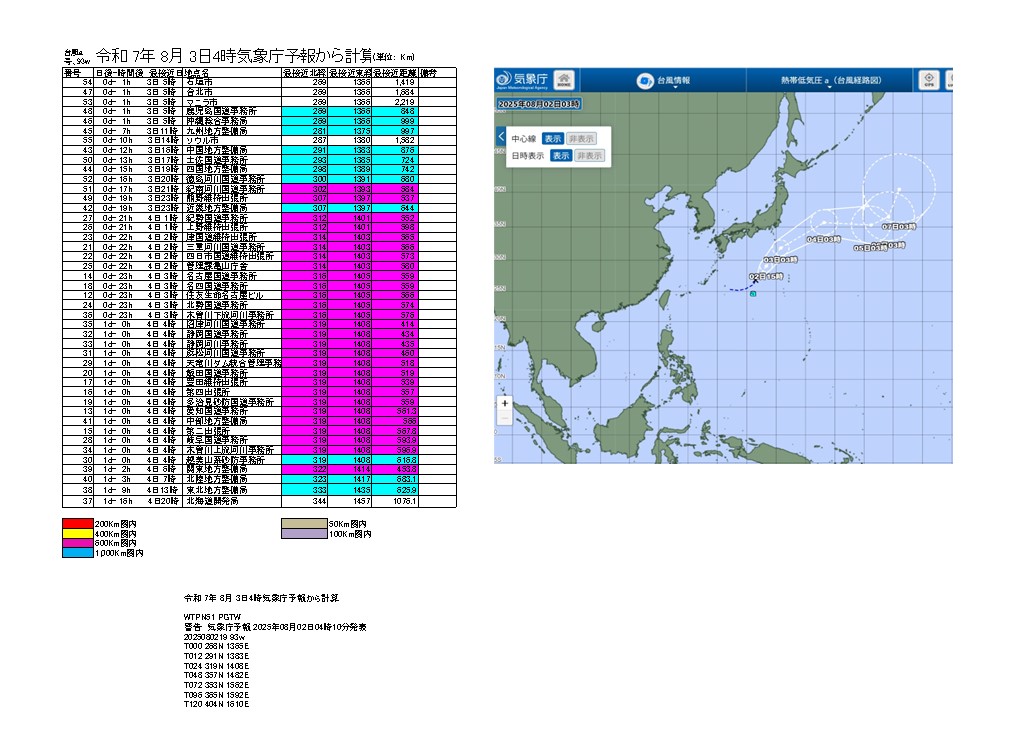Set 中心線 to 非表示

click(x=581, y=139)
